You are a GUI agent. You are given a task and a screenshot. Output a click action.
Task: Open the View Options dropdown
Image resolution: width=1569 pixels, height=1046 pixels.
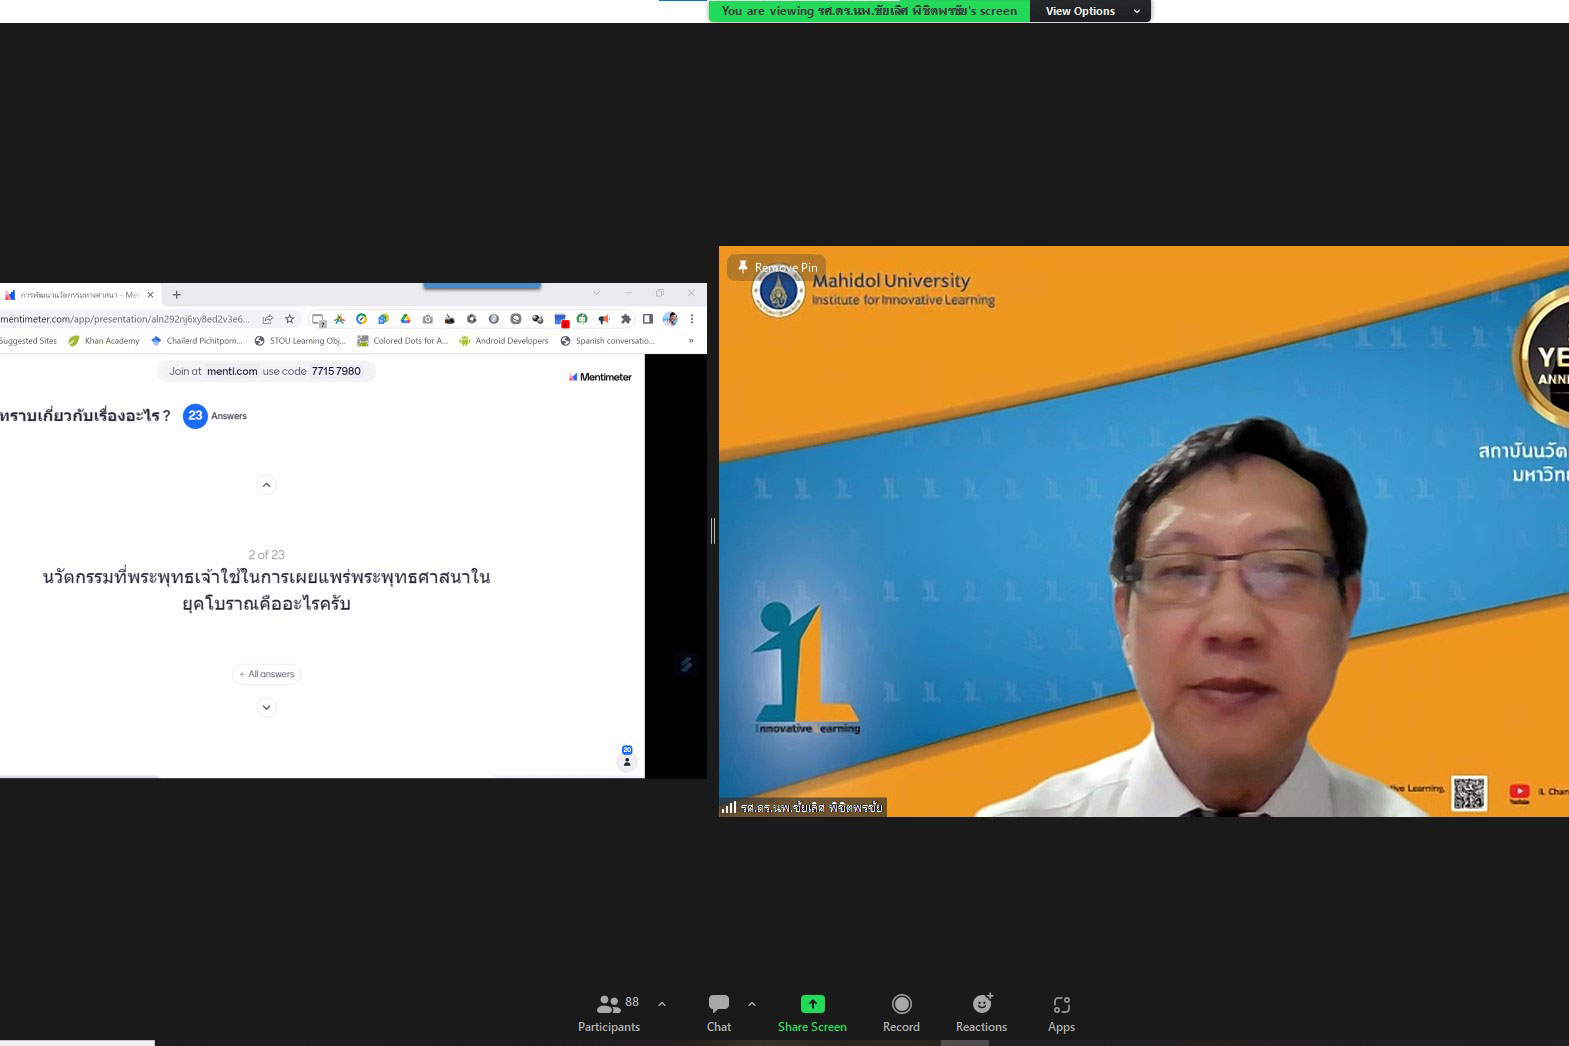[x=1090, y=11]
